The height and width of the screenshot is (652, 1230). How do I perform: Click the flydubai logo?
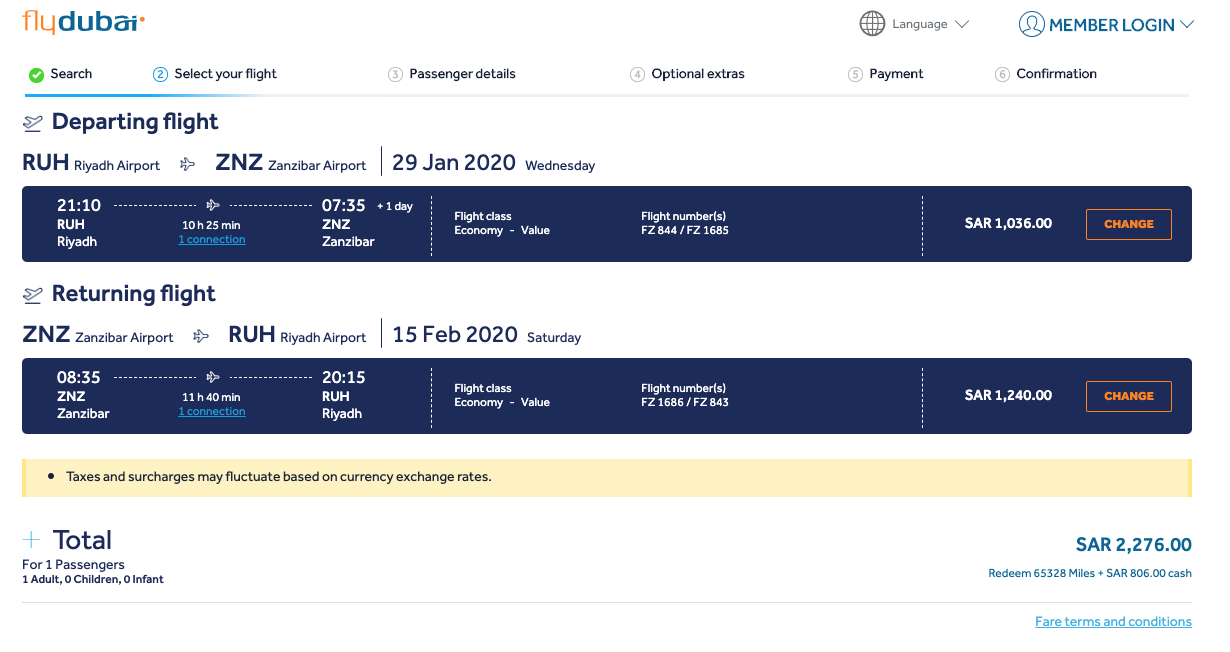click(83, 22)
